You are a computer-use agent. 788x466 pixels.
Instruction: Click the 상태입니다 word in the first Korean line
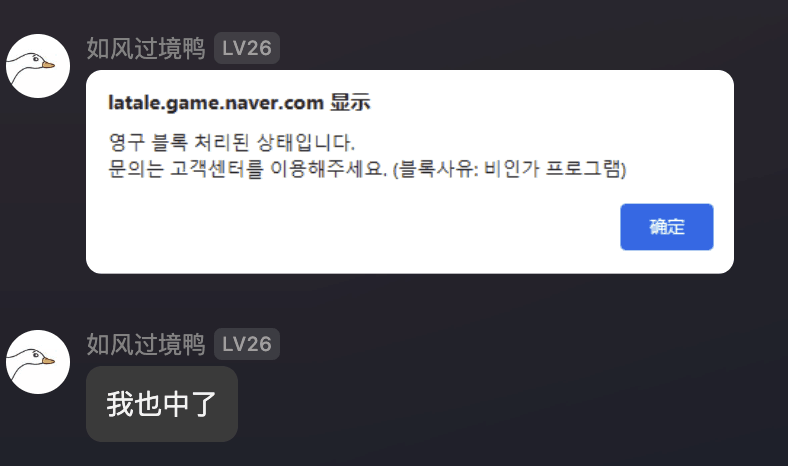[306, 142]
